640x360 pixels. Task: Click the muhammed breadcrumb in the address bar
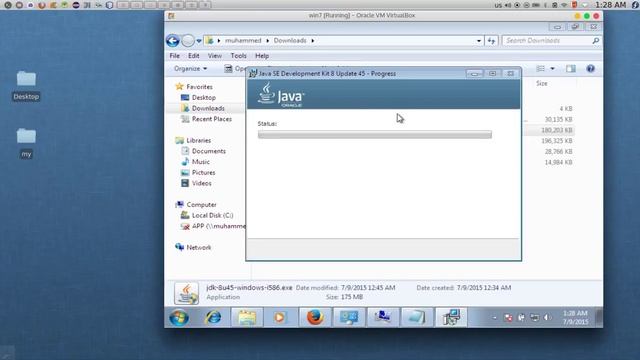point(243,40)
